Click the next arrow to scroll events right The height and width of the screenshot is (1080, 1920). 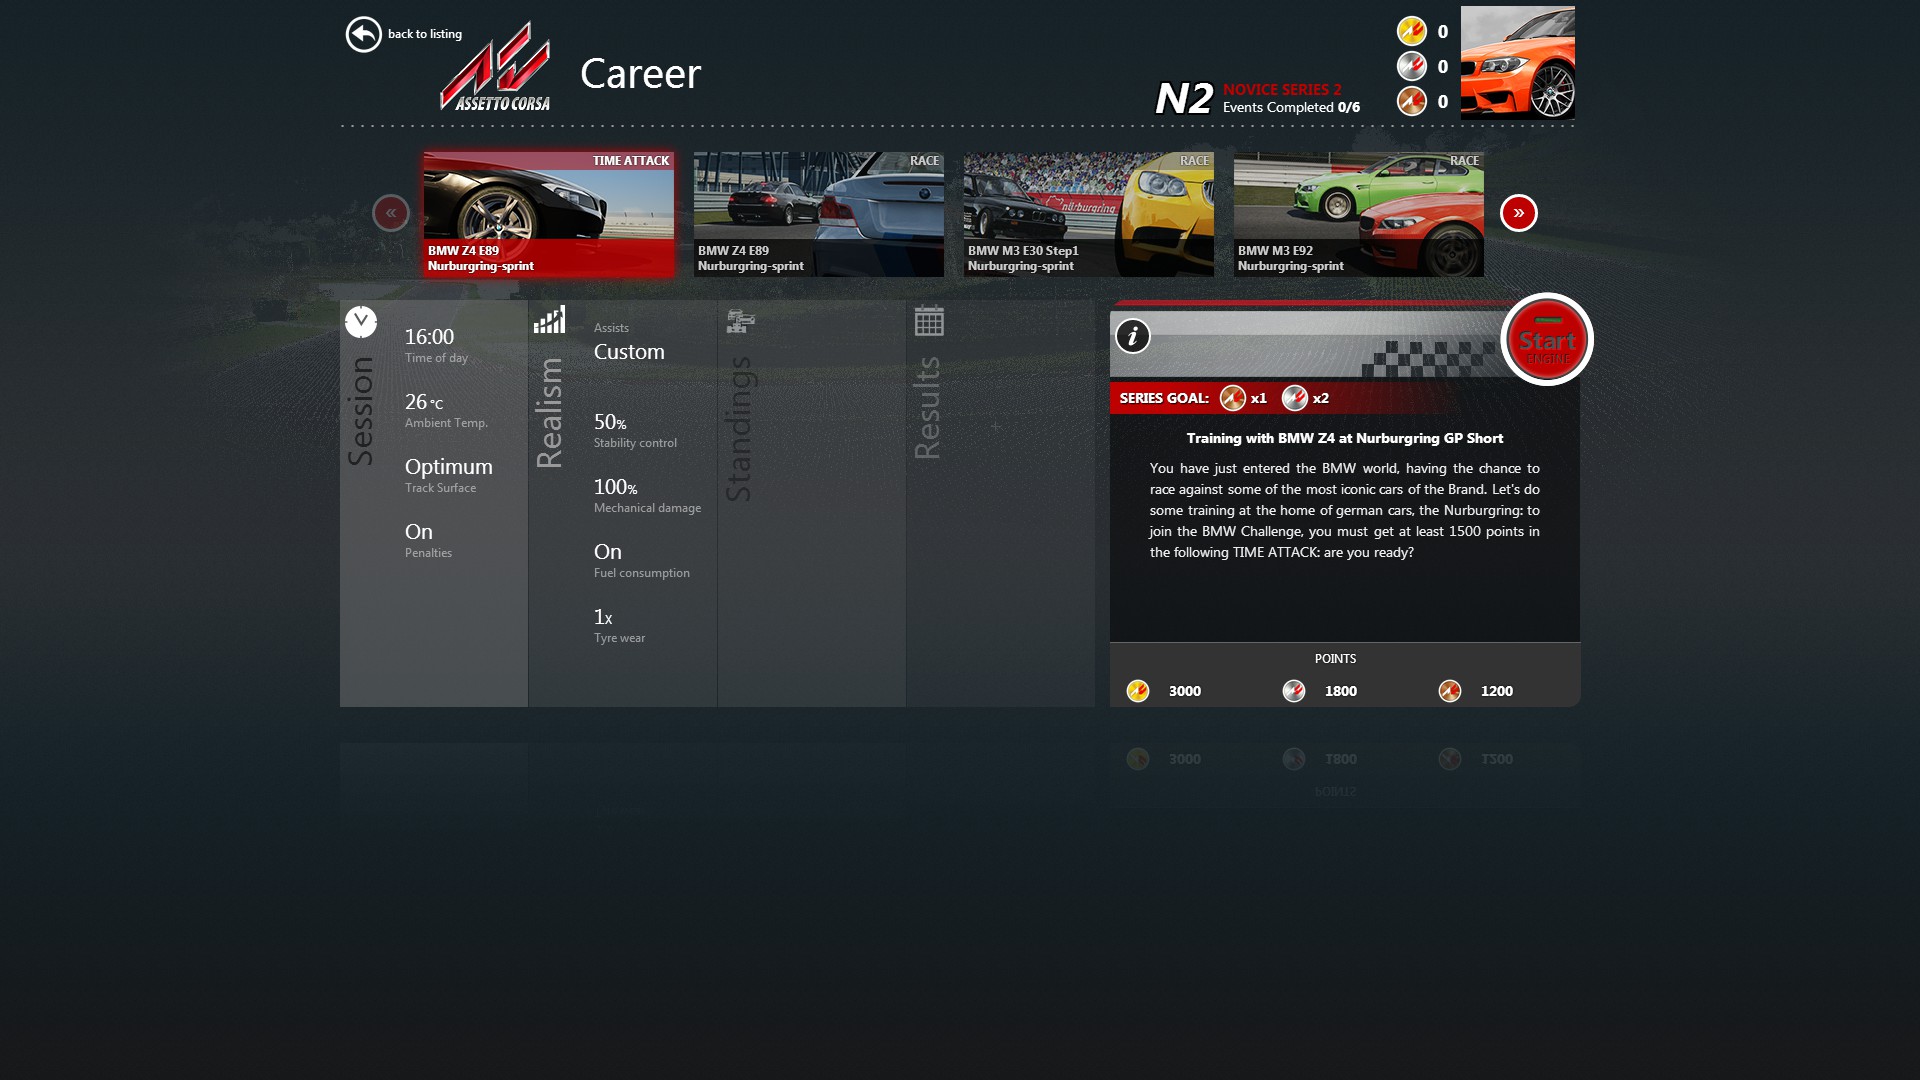1516,212
